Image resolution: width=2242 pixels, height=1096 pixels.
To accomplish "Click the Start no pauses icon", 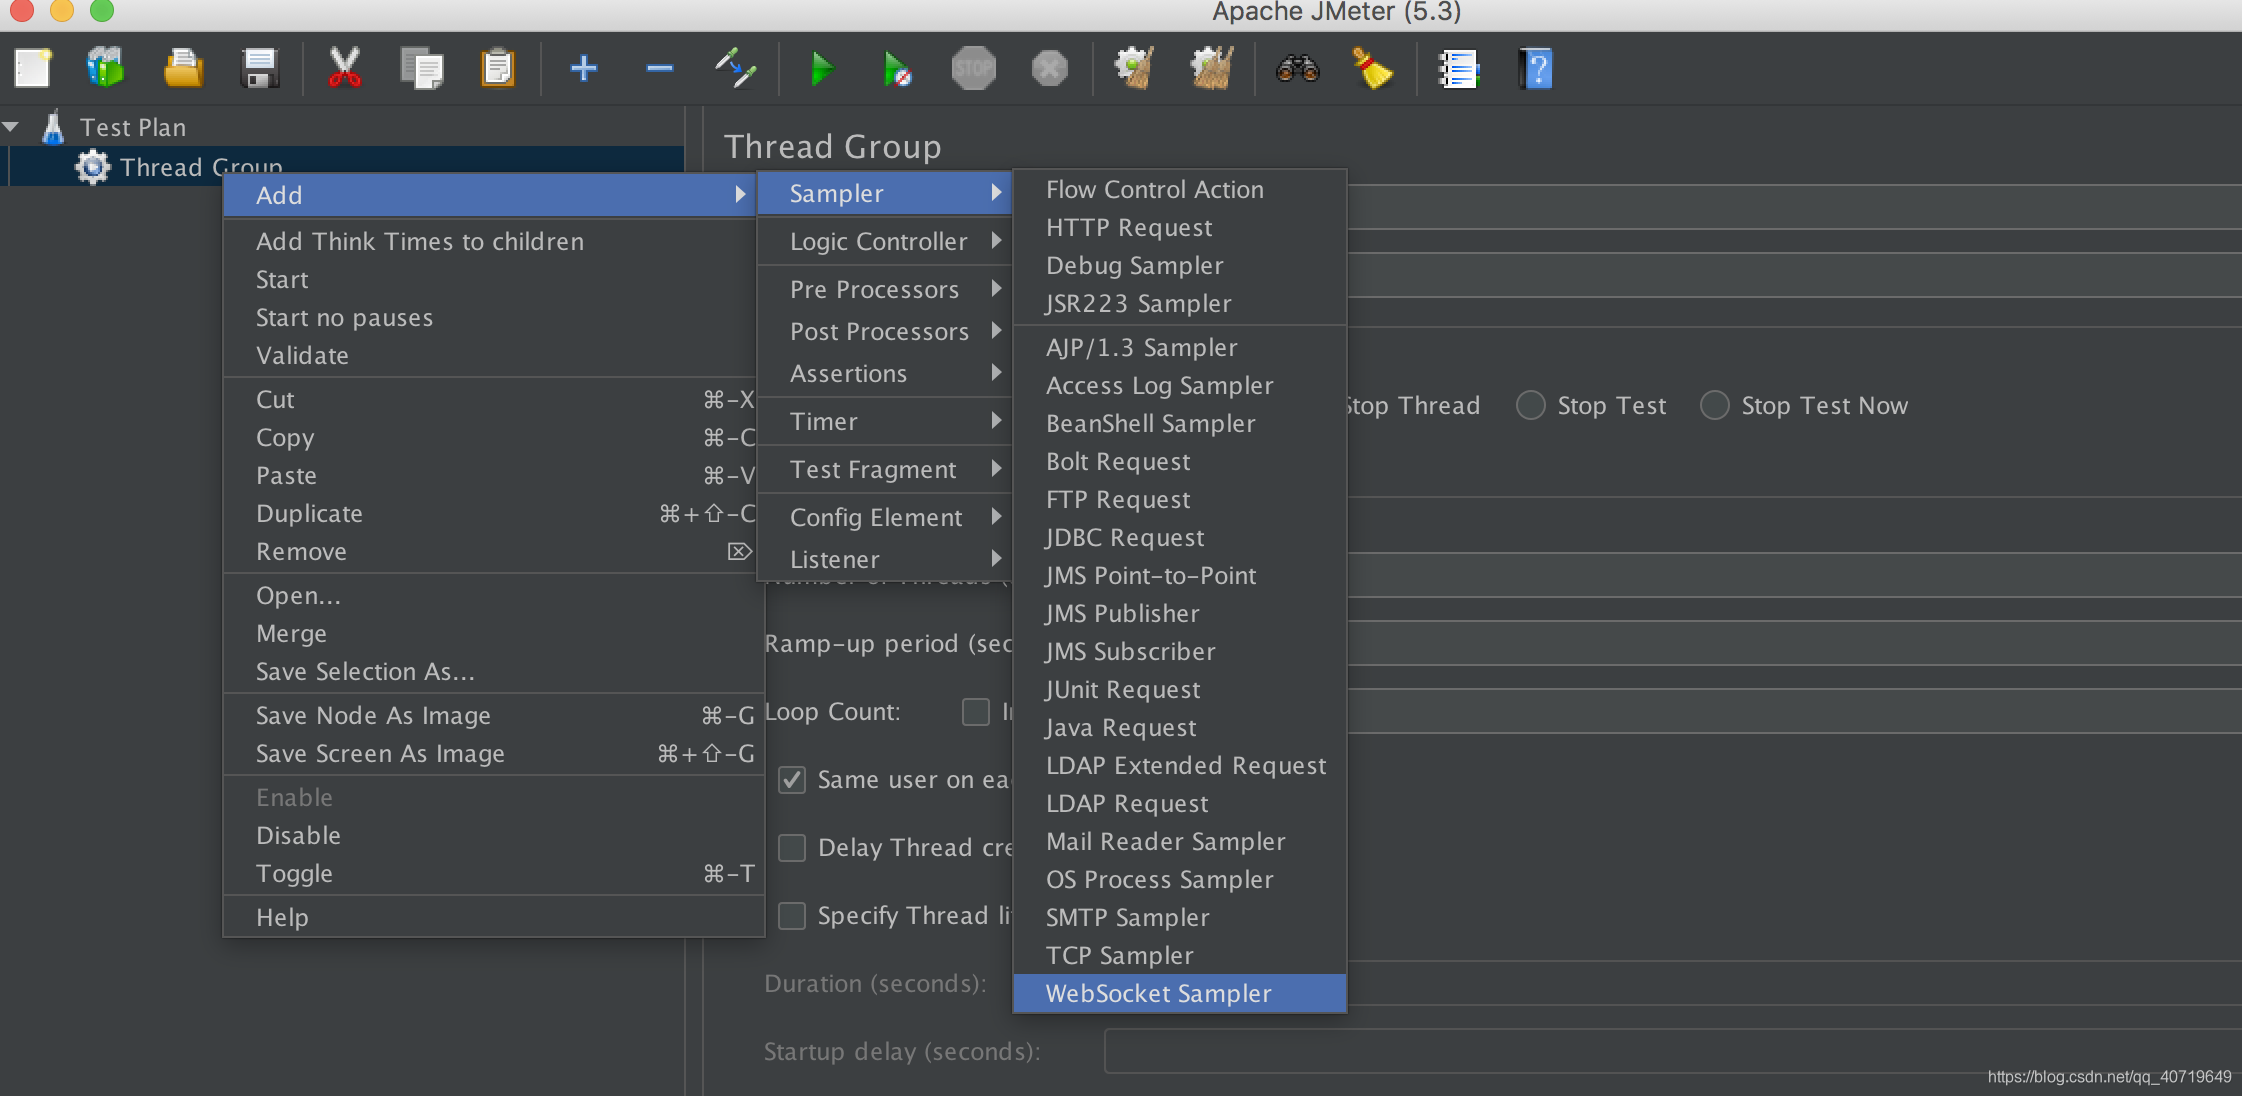I will click(x=897, y=69).
